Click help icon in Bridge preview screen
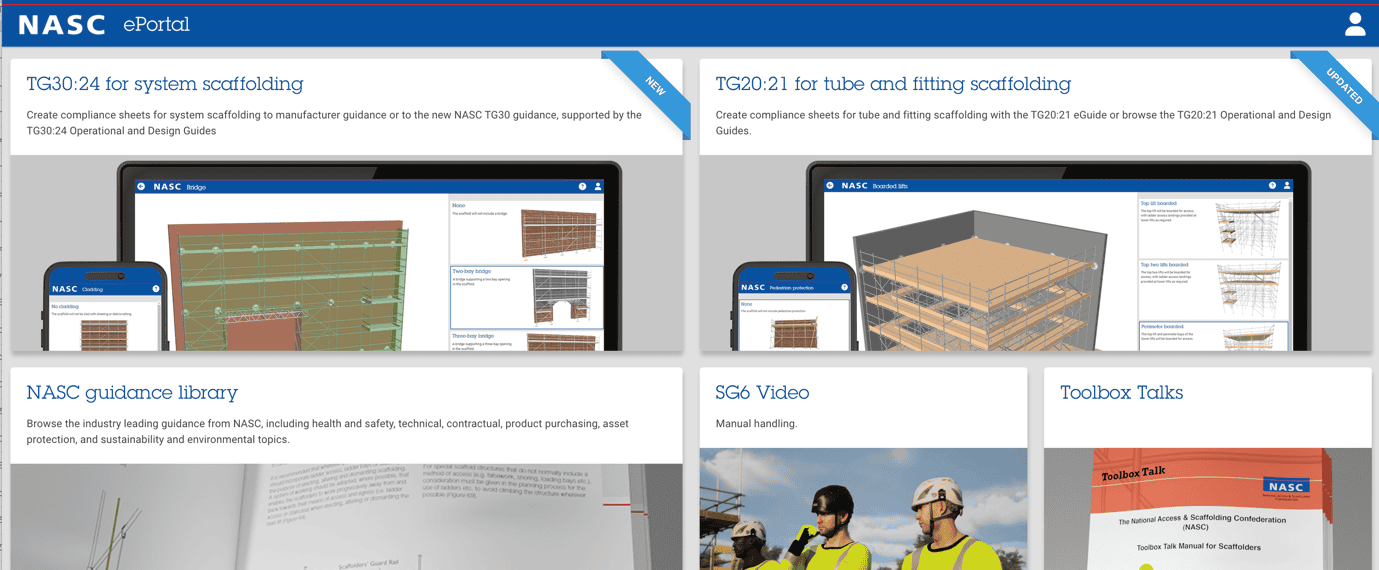This screenshot has height=570, width=1379. point(583,186)
